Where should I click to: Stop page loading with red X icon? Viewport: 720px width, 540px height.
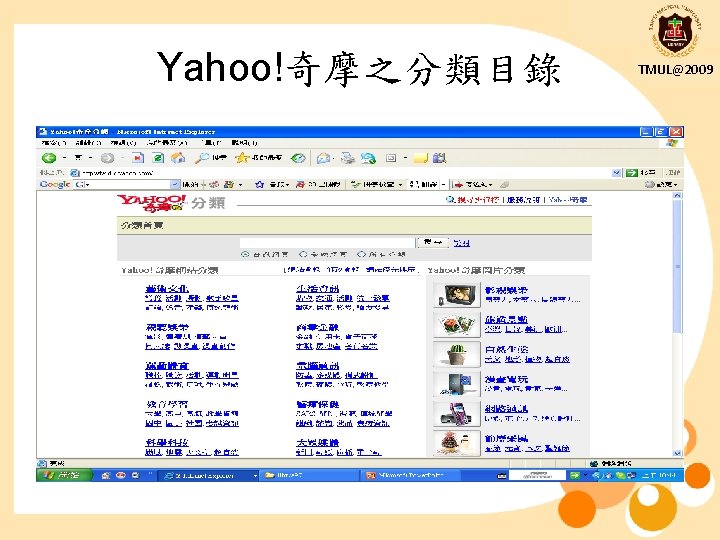point(137,158)
